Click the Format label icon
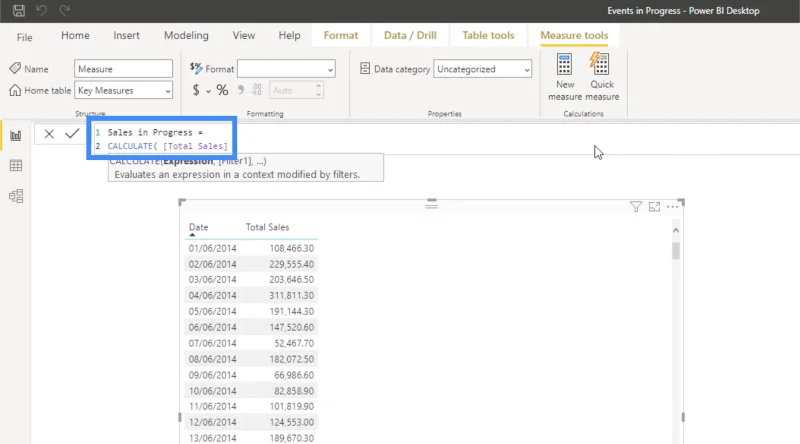800x444 pixels. point(196,68)
